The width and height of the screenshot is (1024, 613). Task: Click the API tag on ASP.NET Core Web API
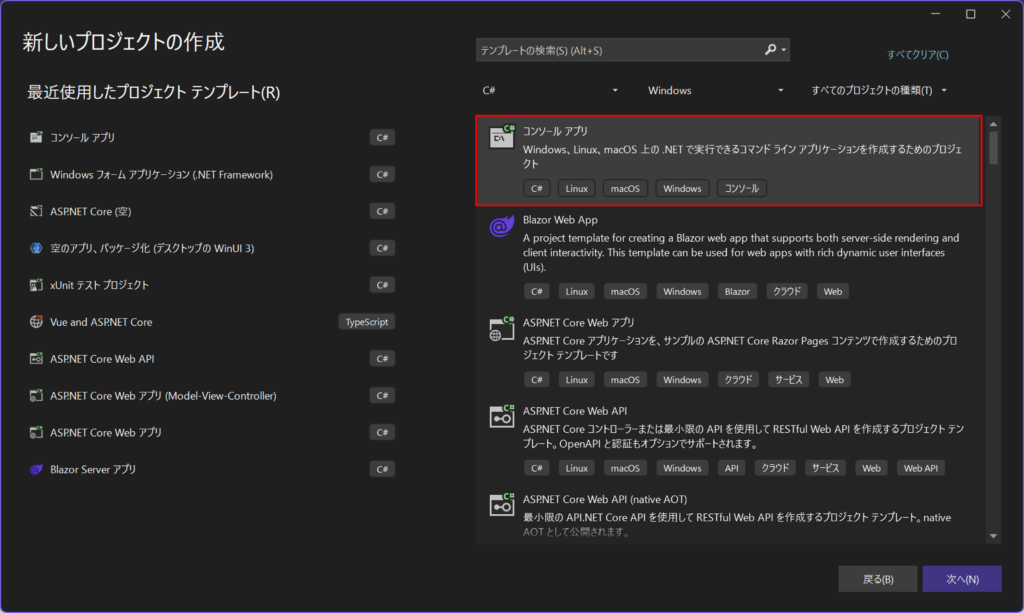731,468
